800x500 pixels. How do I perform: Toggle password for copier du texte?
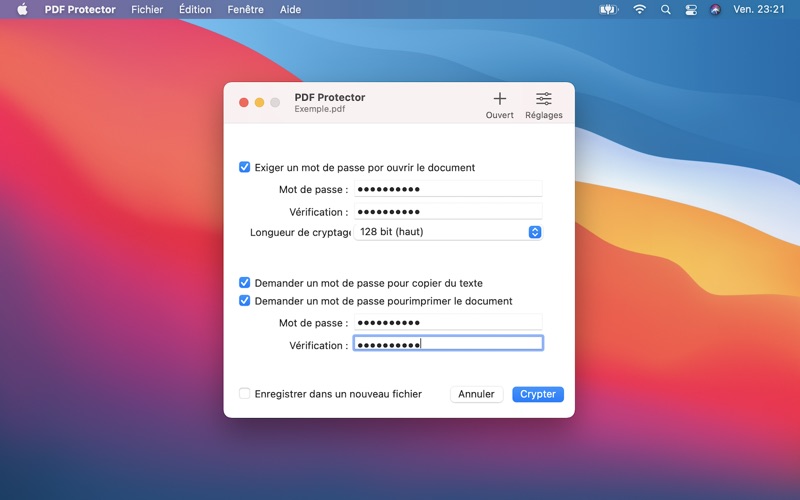point(244,283)
